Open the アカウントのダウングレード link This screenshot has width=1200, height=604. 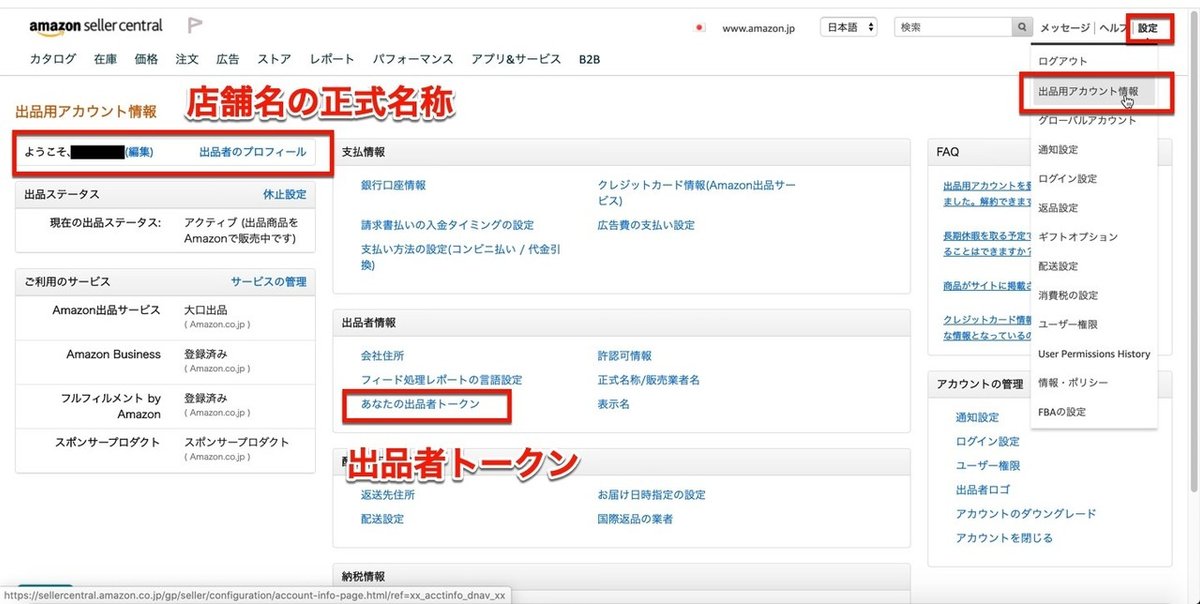(1026, 513)
